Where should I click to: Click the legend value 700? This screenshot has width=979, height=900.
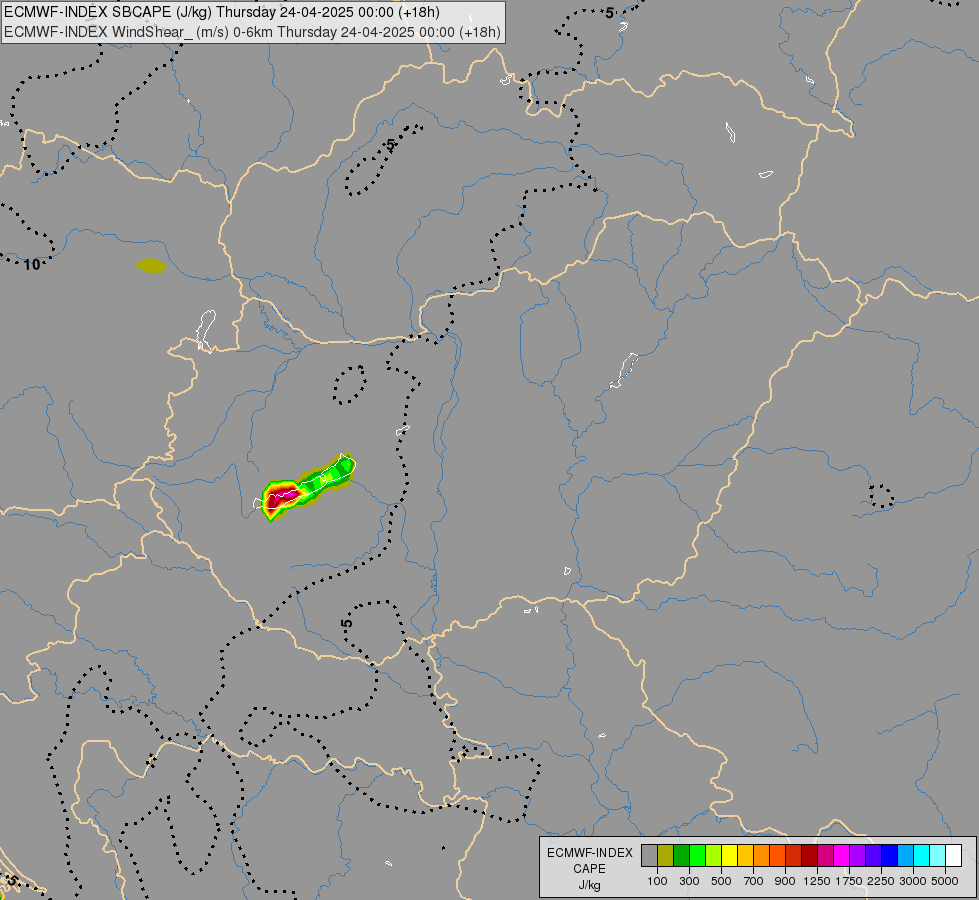pyautogui.click(x=754, y=881)
